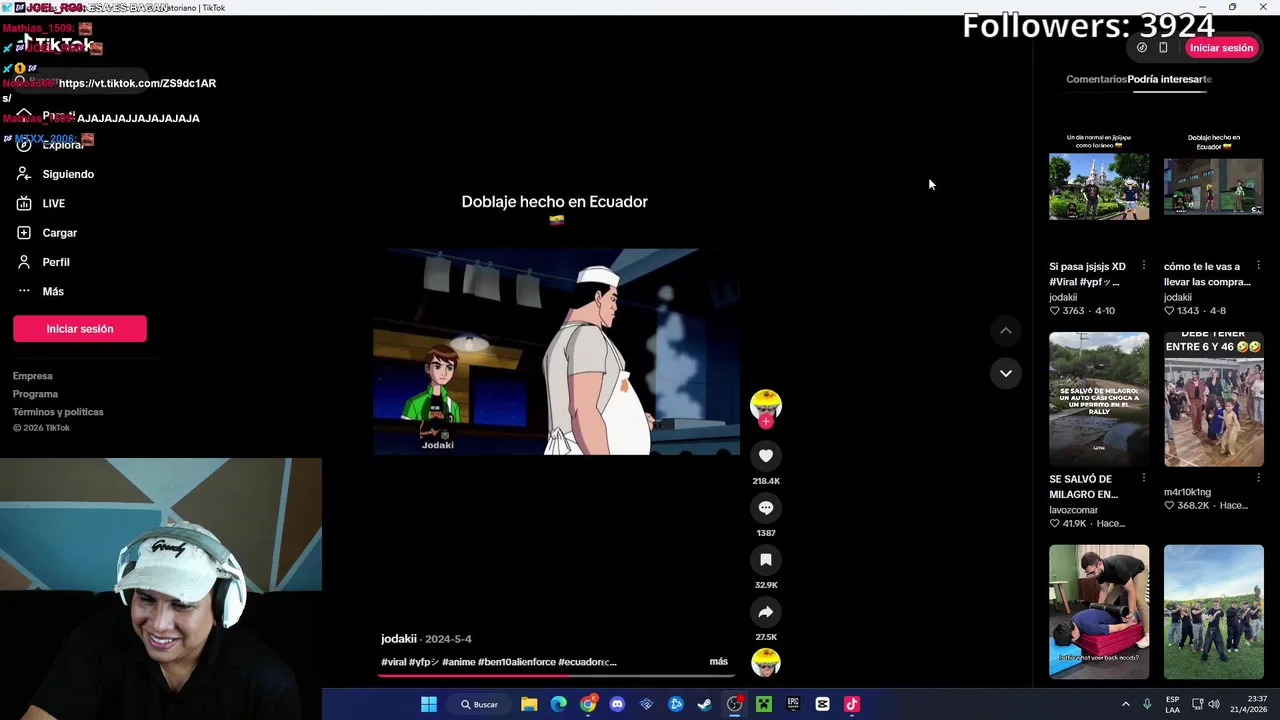Open OBS Studio from the taskbar
This screenshot has height=720, width=1280.
(x=734, y=704)
